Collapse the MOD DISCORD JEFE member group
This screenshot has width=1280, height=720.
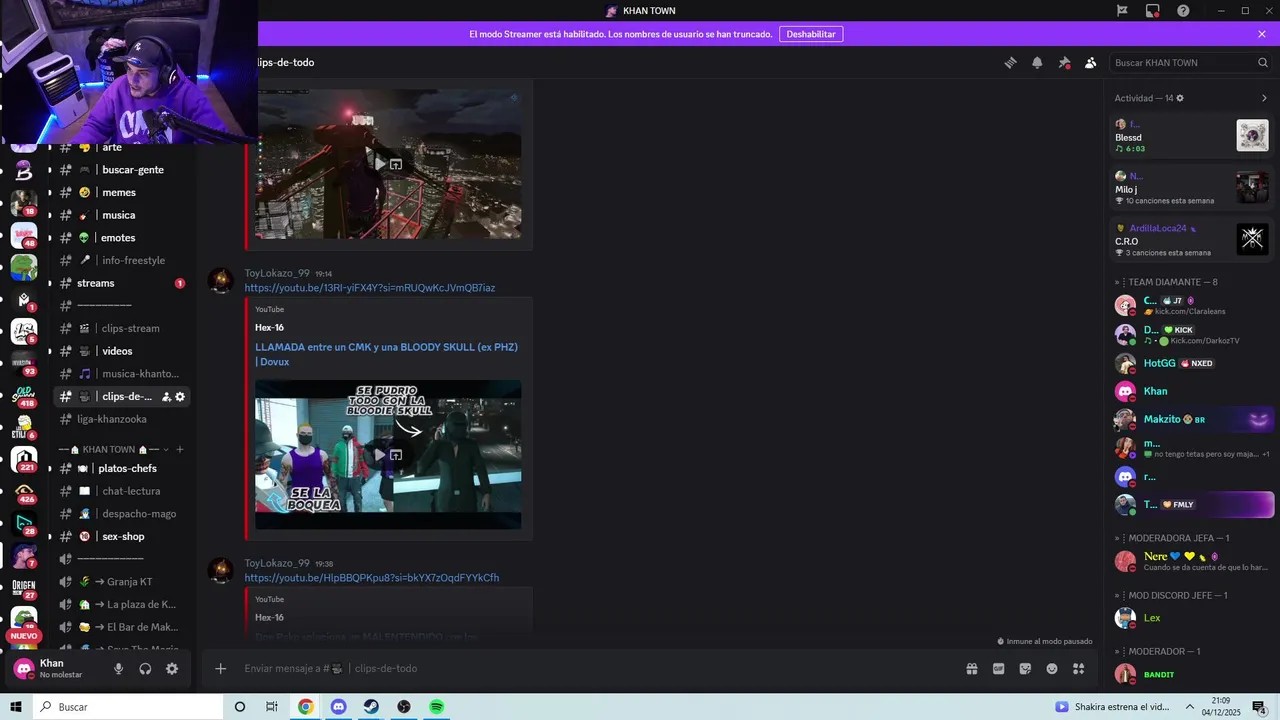1170,595
